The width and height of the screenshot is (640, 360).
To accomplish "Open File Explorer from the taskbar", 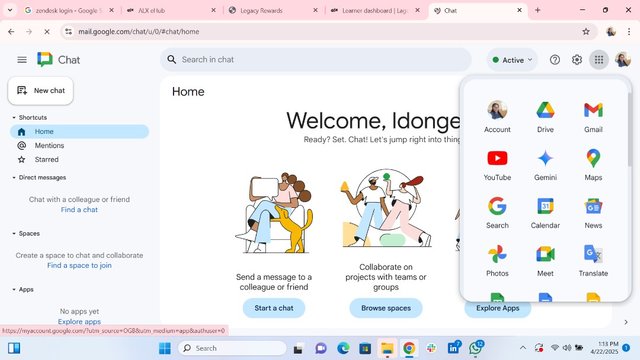I will [387, 348].
